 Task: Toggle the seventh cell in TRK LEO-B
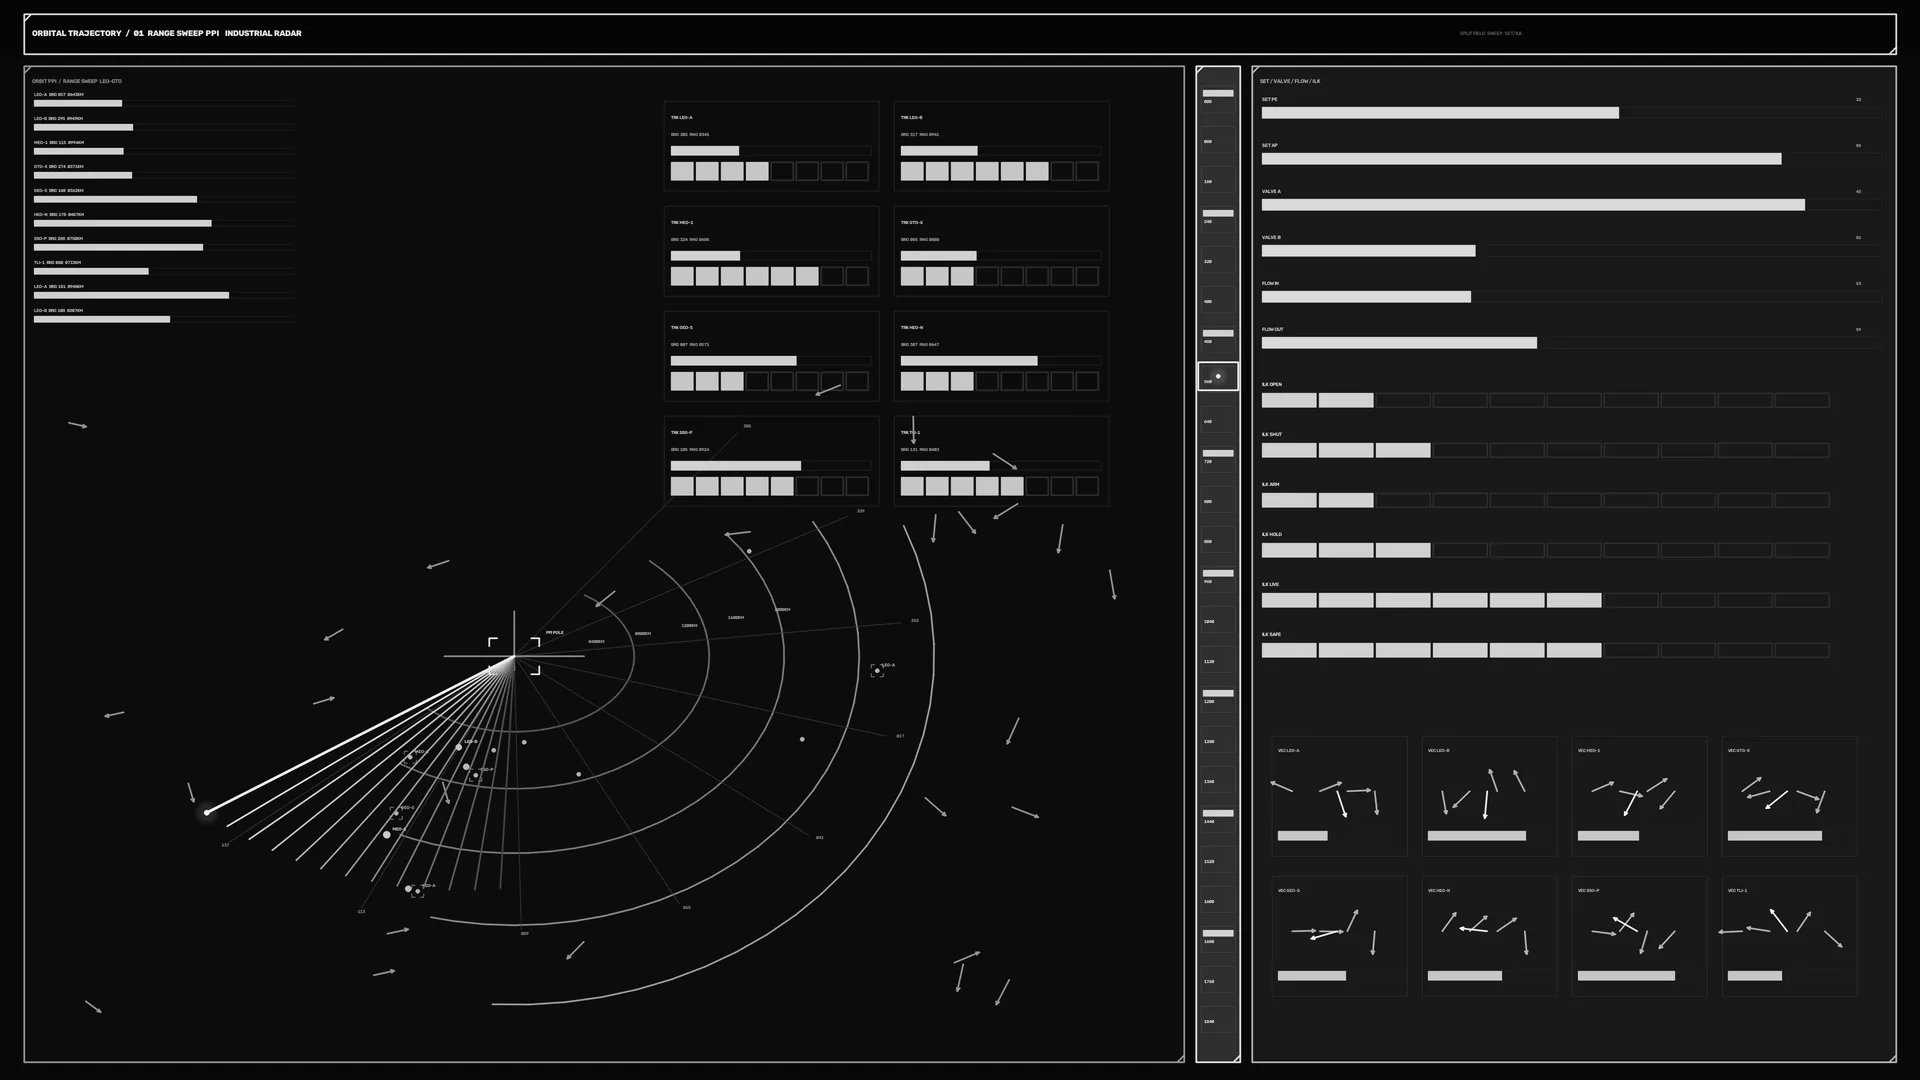point(1062,171)
